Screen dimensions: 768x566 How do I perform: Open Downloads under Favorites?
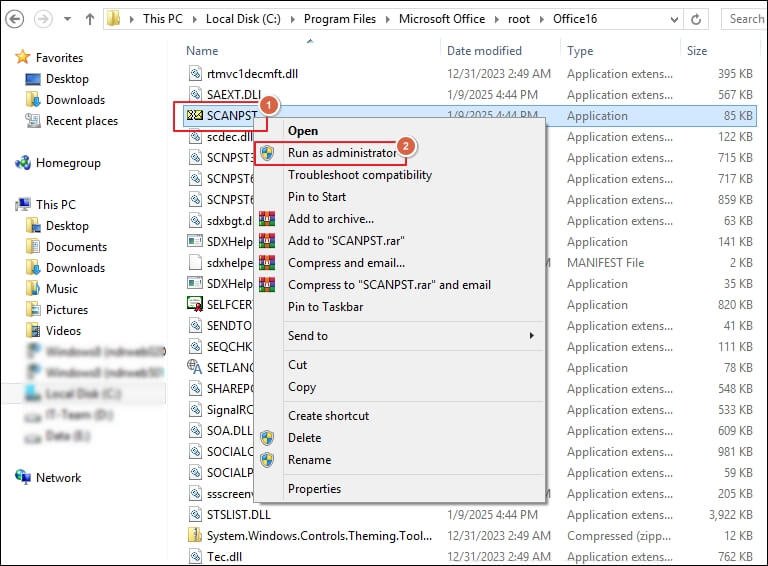tap(75, 100)
